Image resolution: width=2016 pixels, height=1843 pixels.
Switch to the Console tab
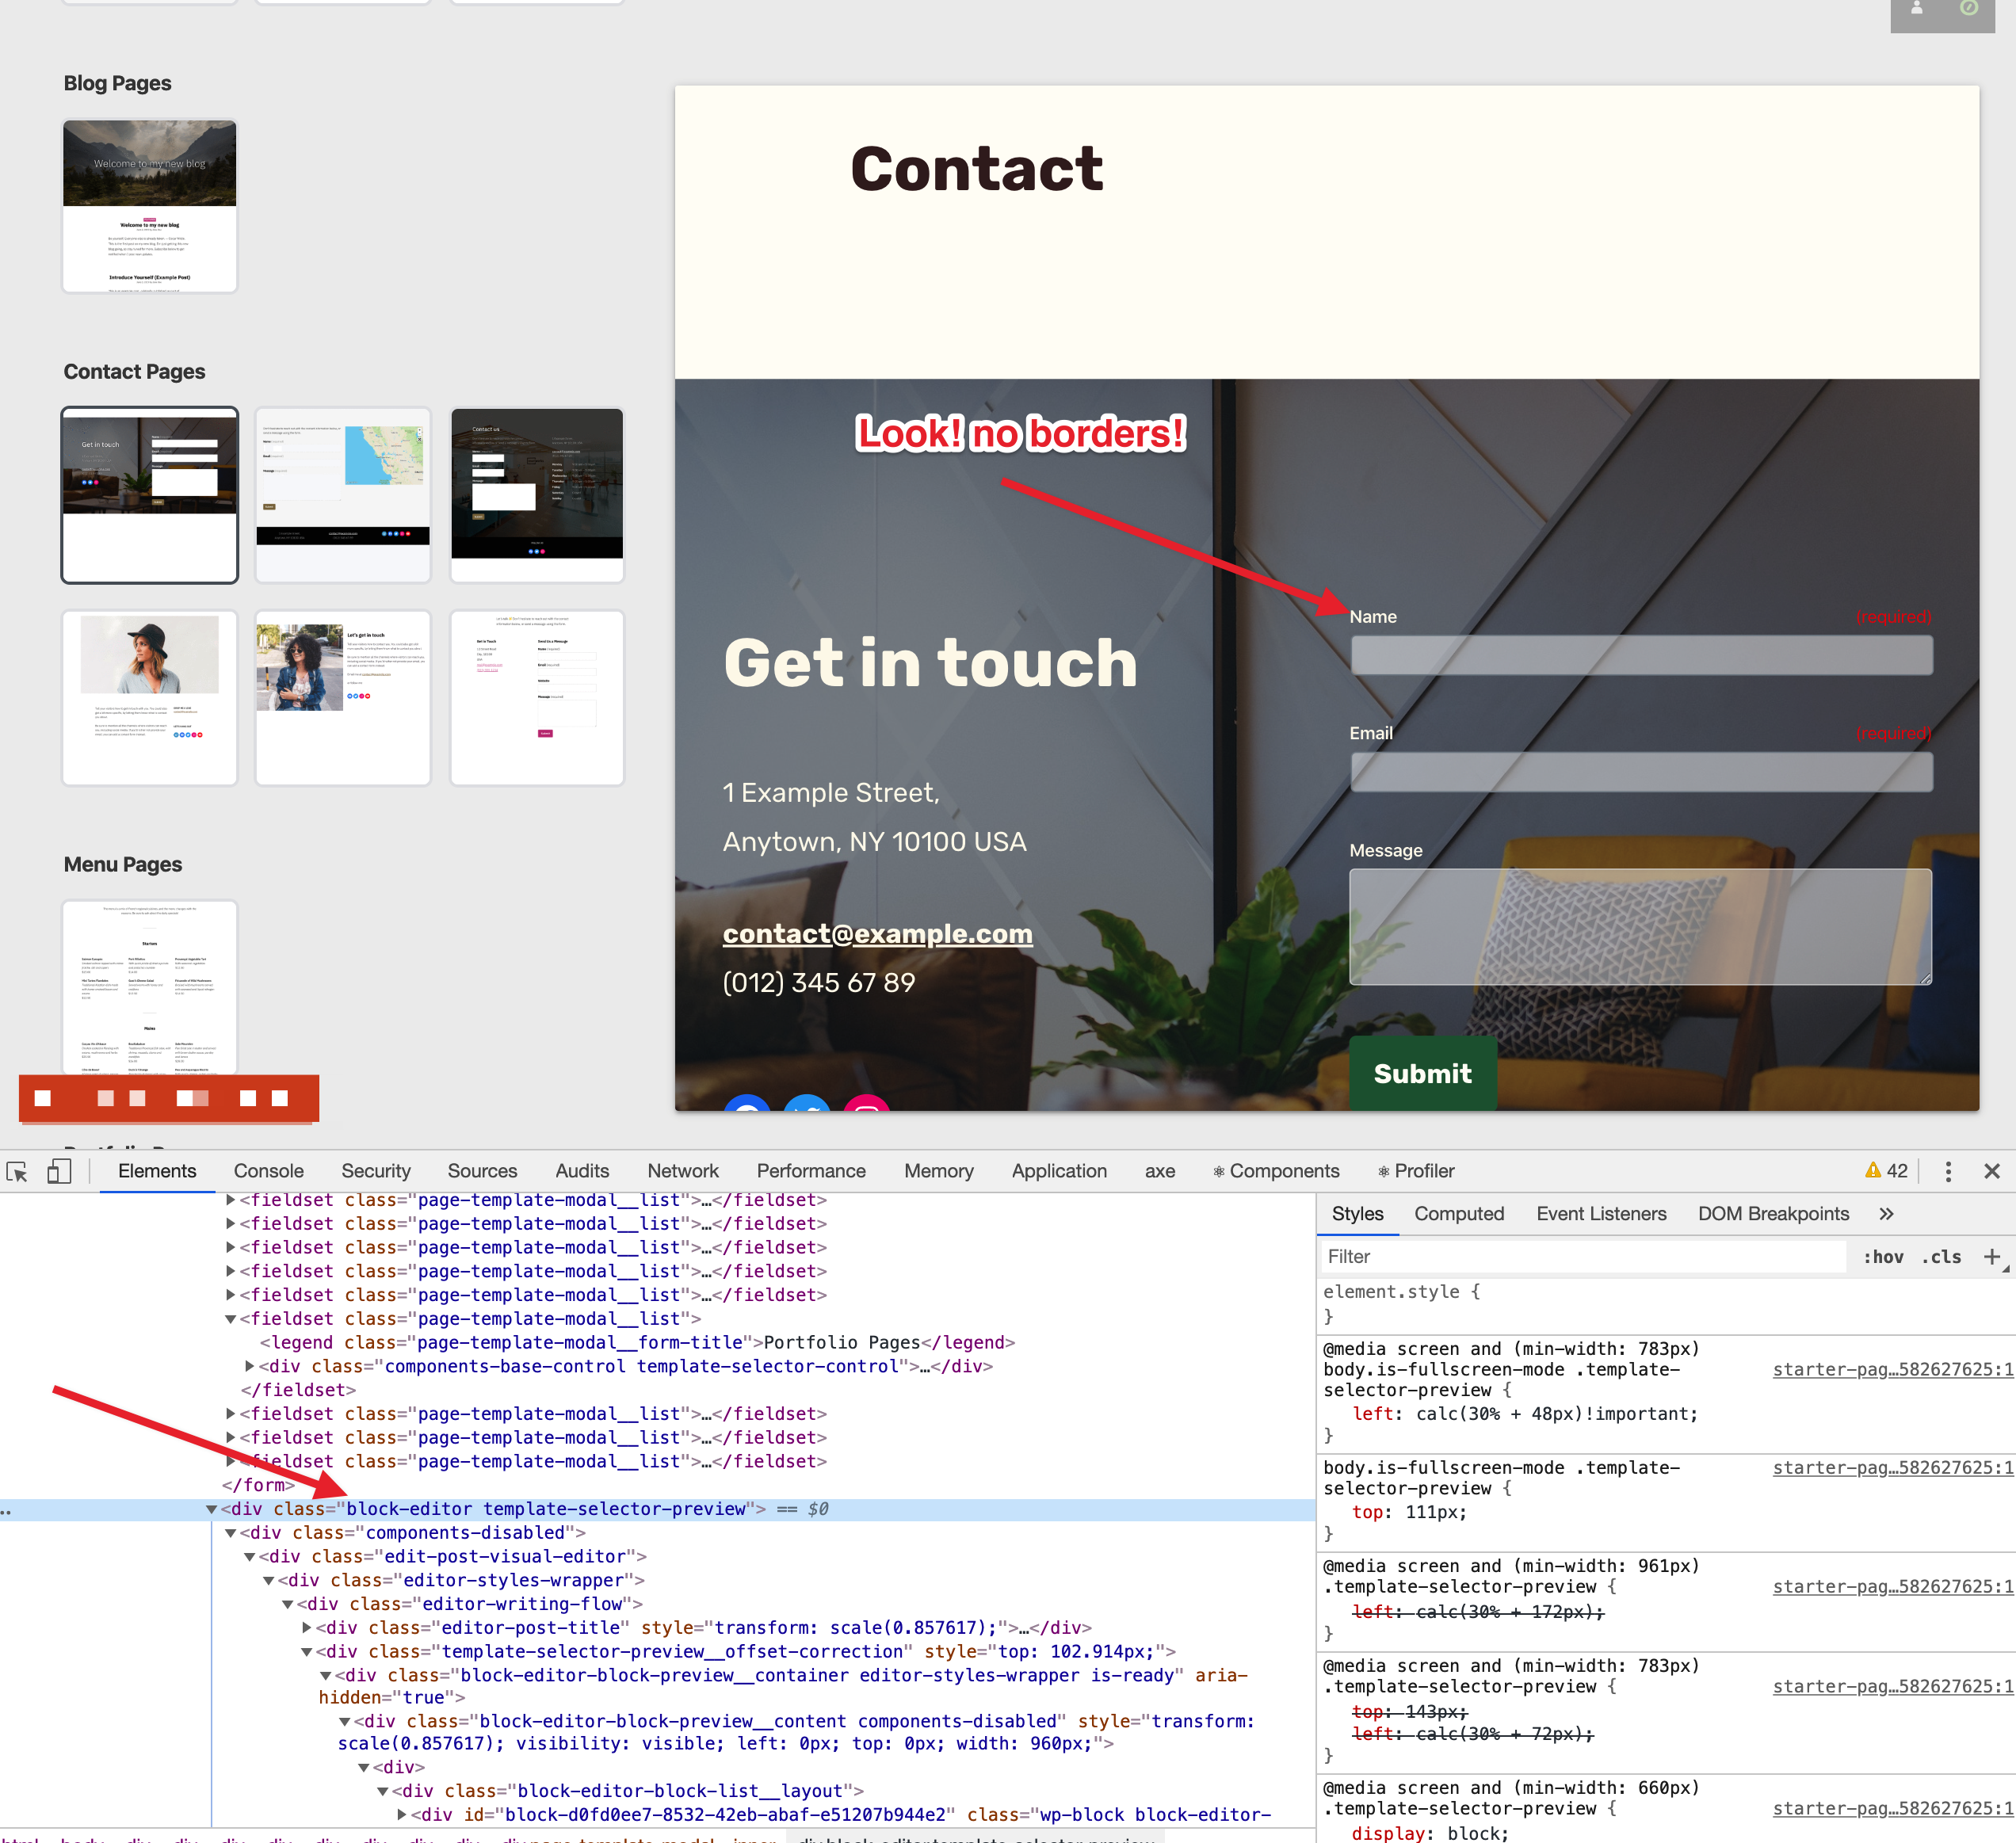(268, 1171)
